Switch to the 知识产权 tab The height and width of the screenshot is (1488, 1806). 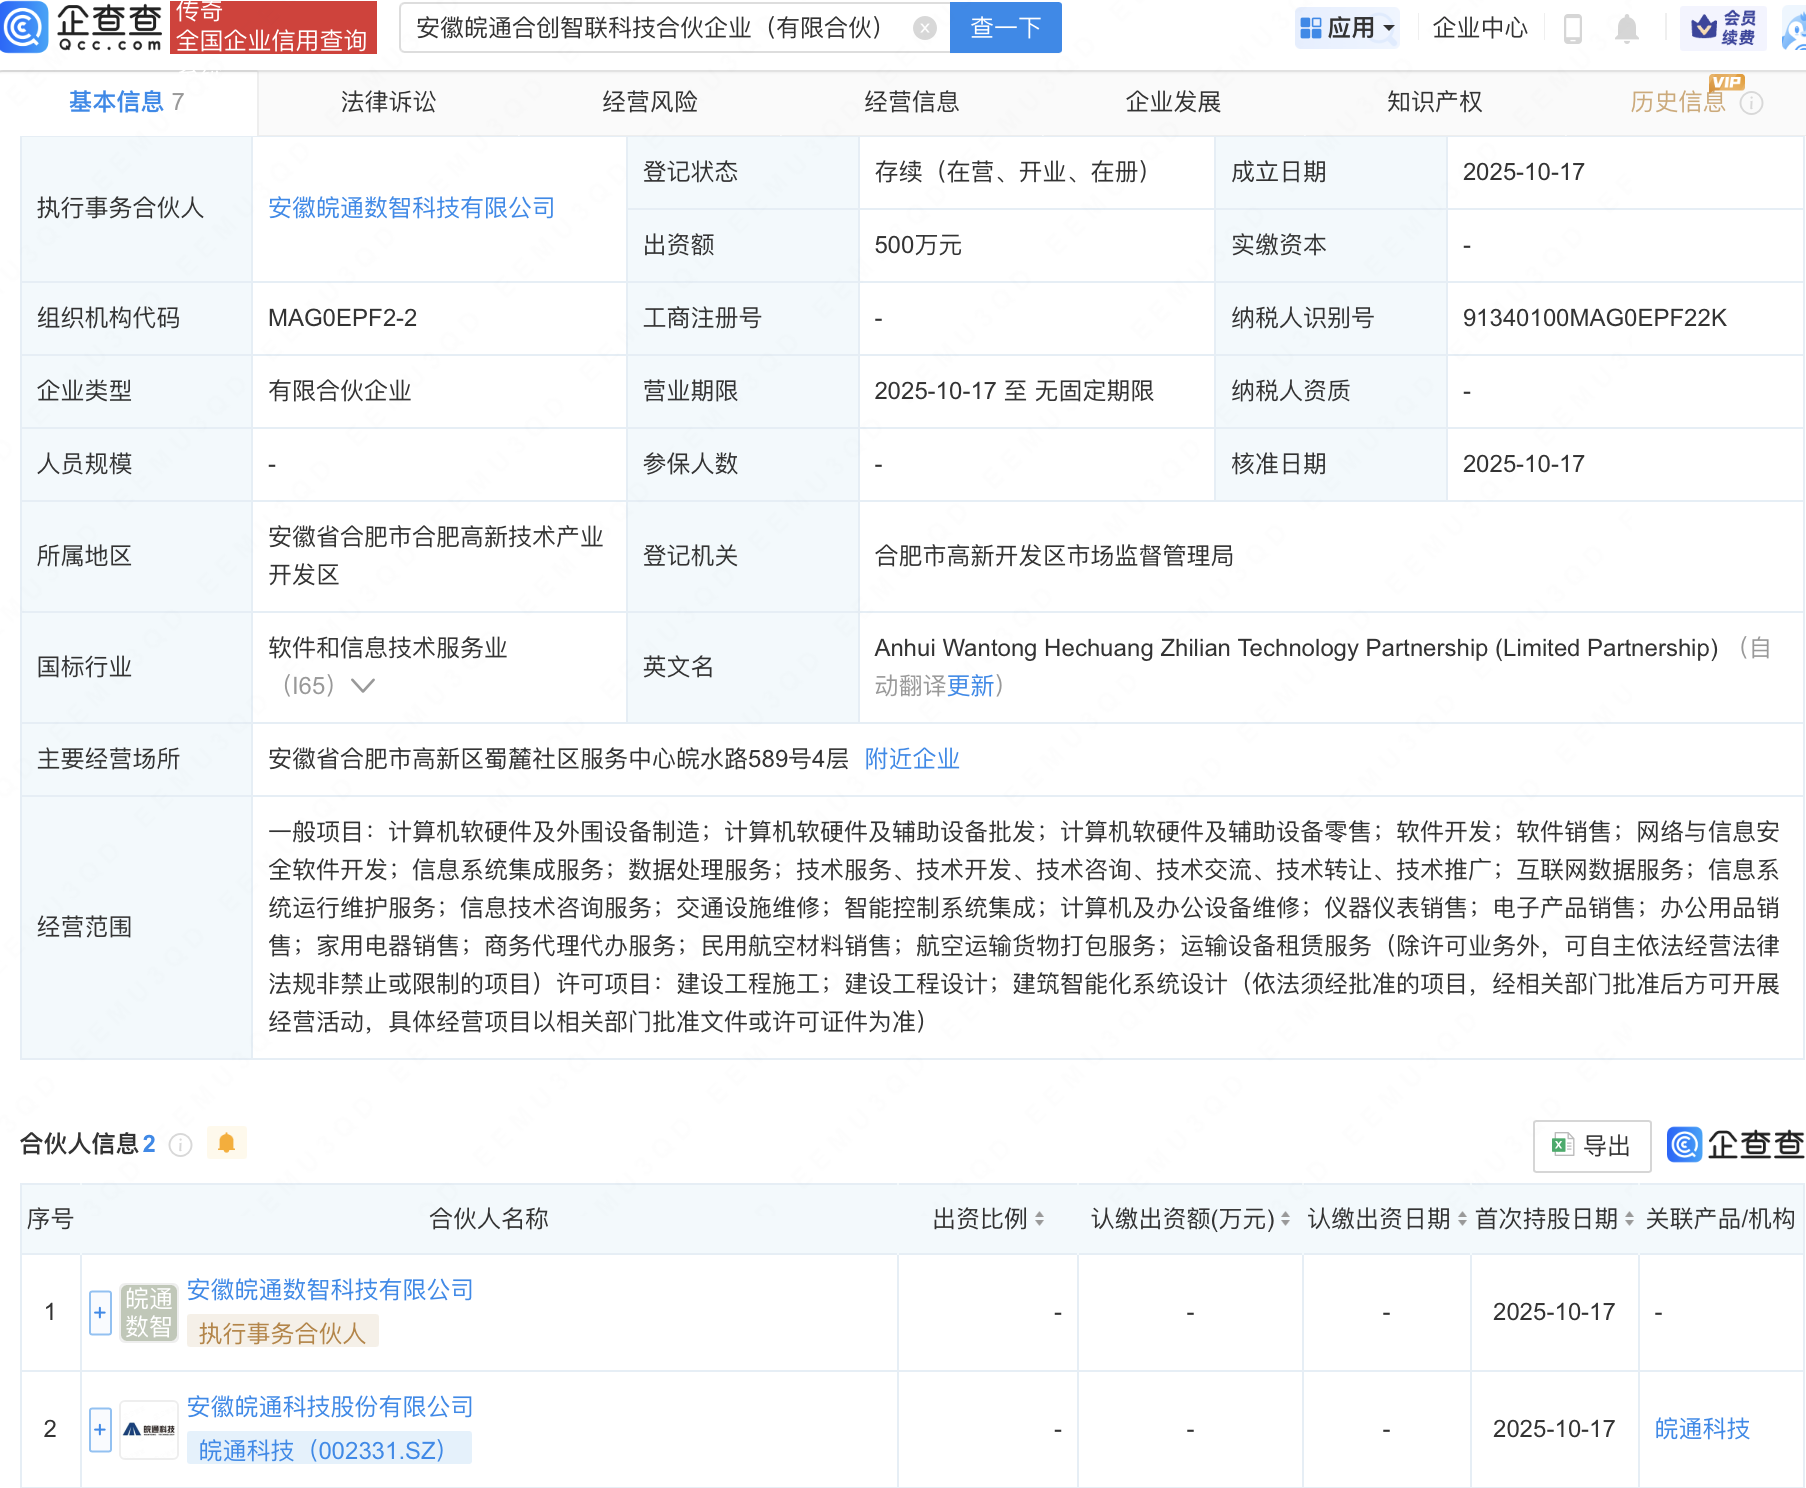[x=1434, y=102]
